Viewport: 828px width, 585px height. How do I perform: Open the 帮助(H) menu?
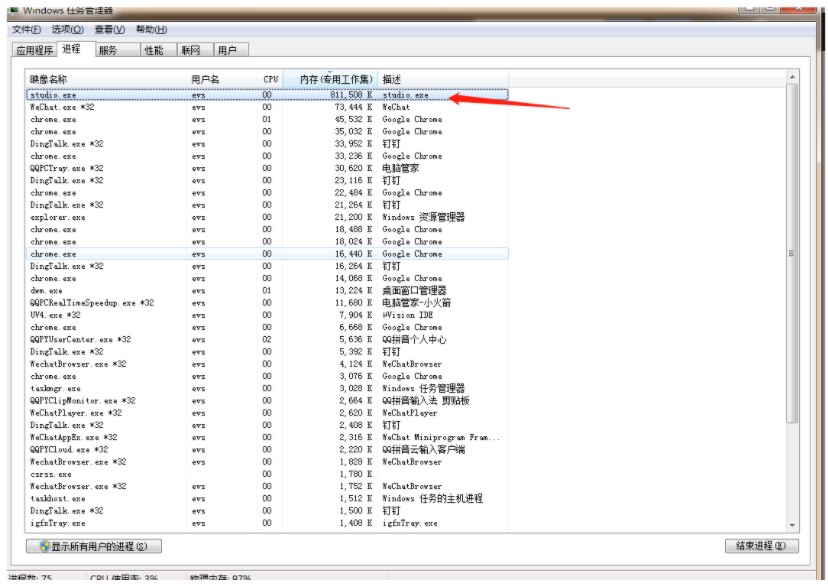pos(152,30)
